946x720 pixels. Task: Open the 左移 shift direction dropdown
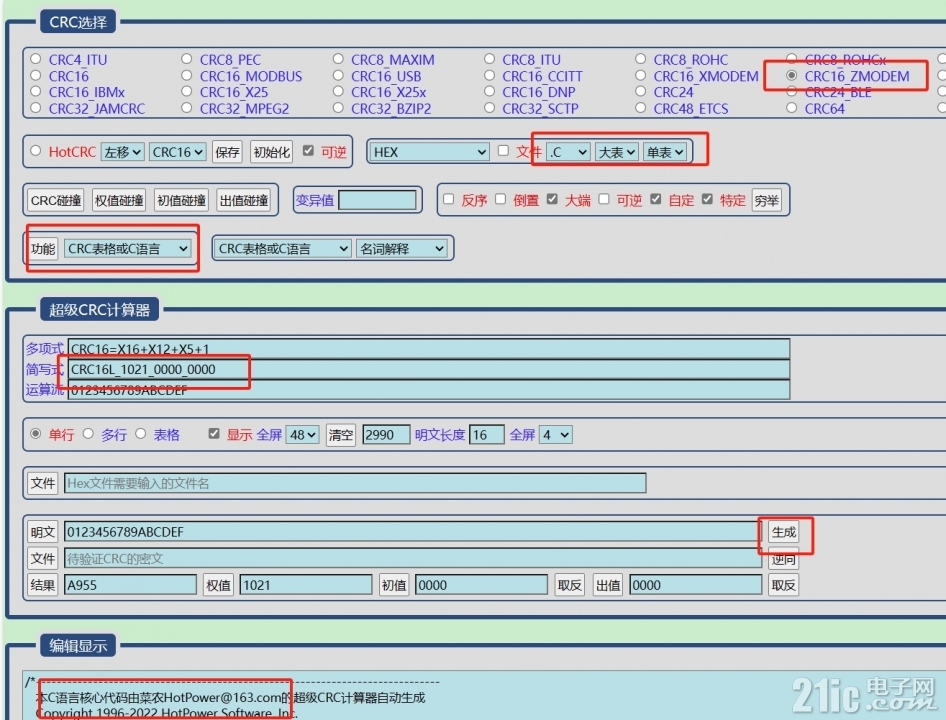pyautogui.click(x=122, y=152)
